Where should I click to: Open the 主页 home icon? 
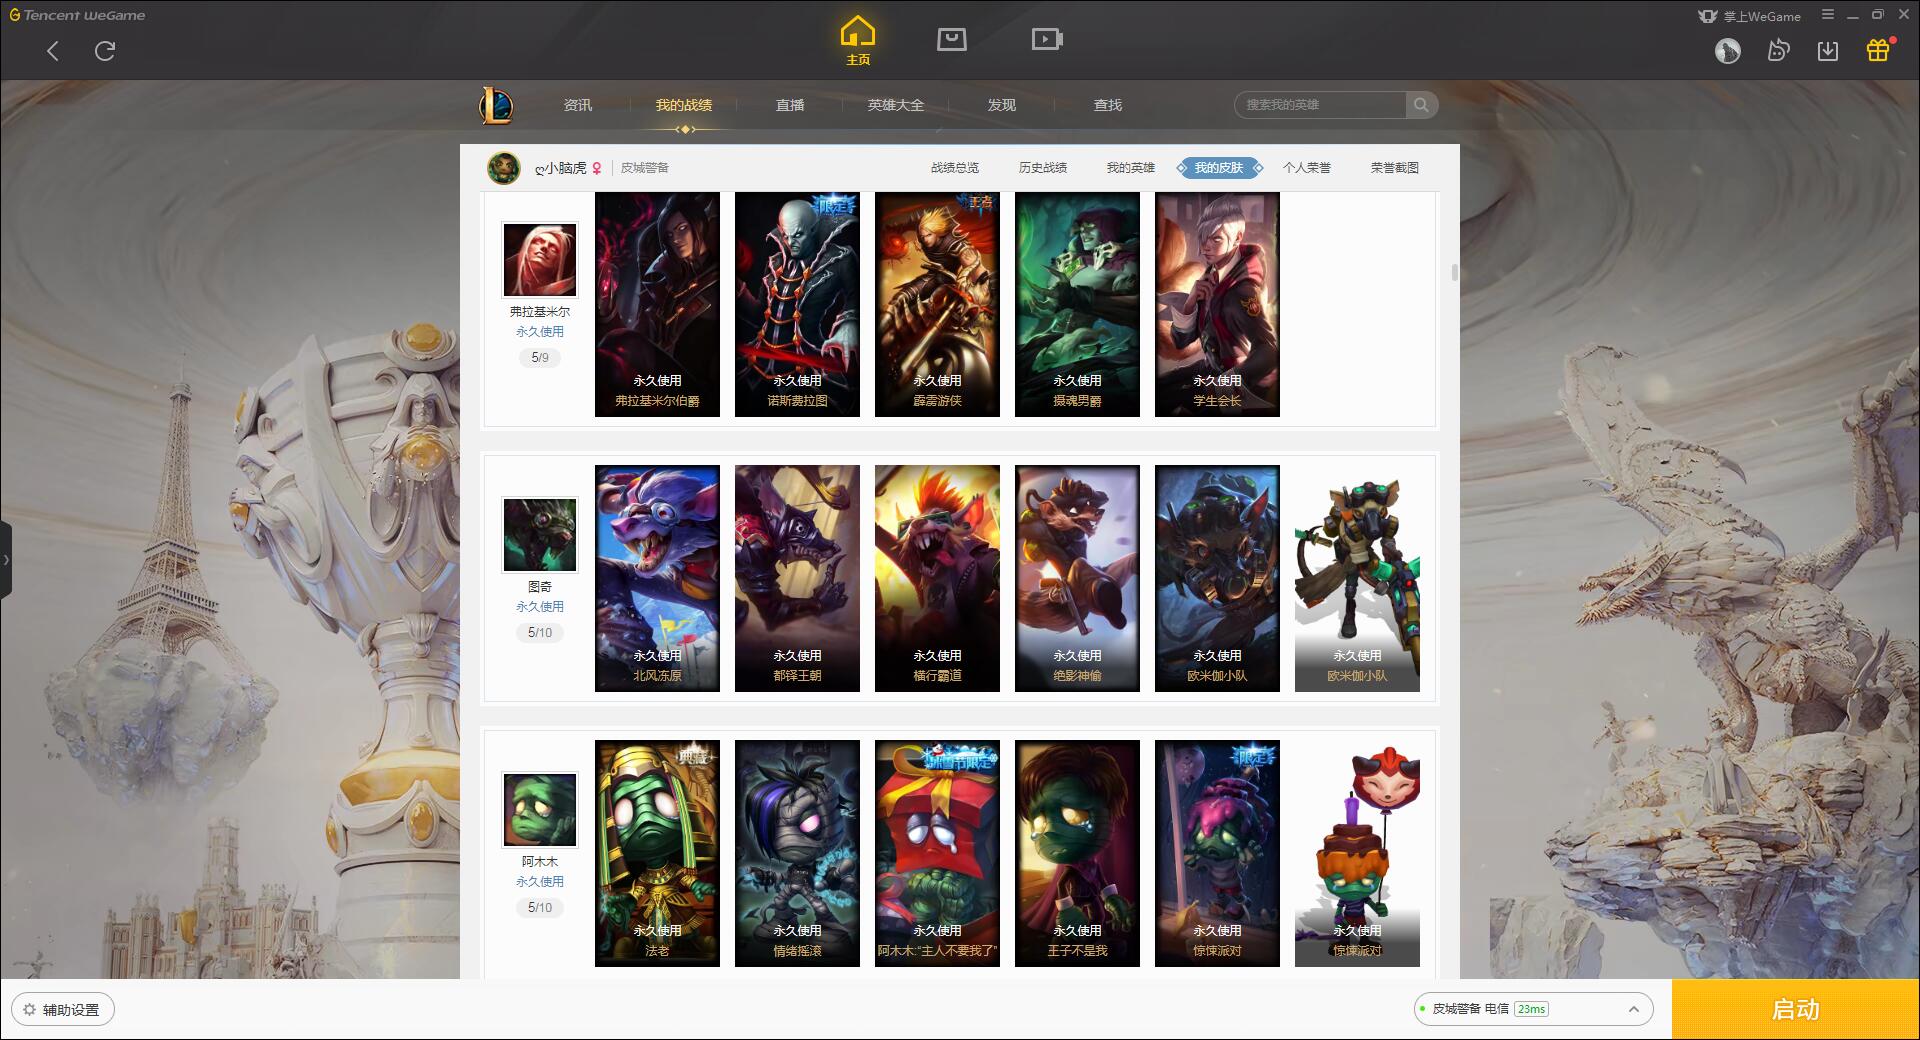(858, 41)
